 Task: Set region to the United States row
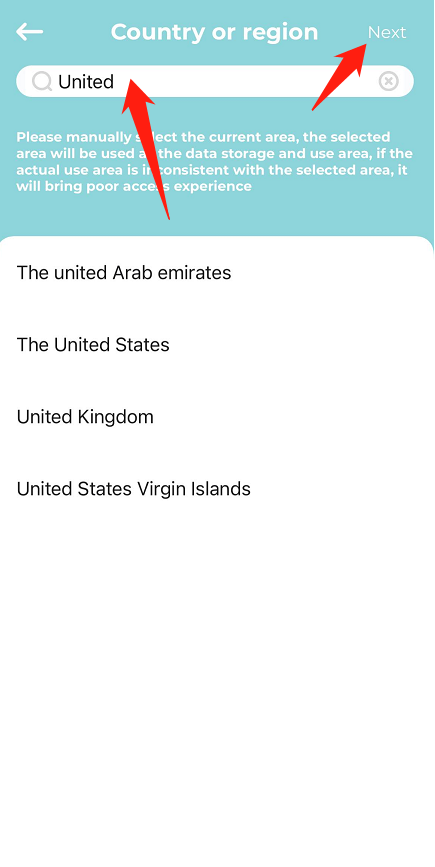pyautogui.click(x=217, y=344)
